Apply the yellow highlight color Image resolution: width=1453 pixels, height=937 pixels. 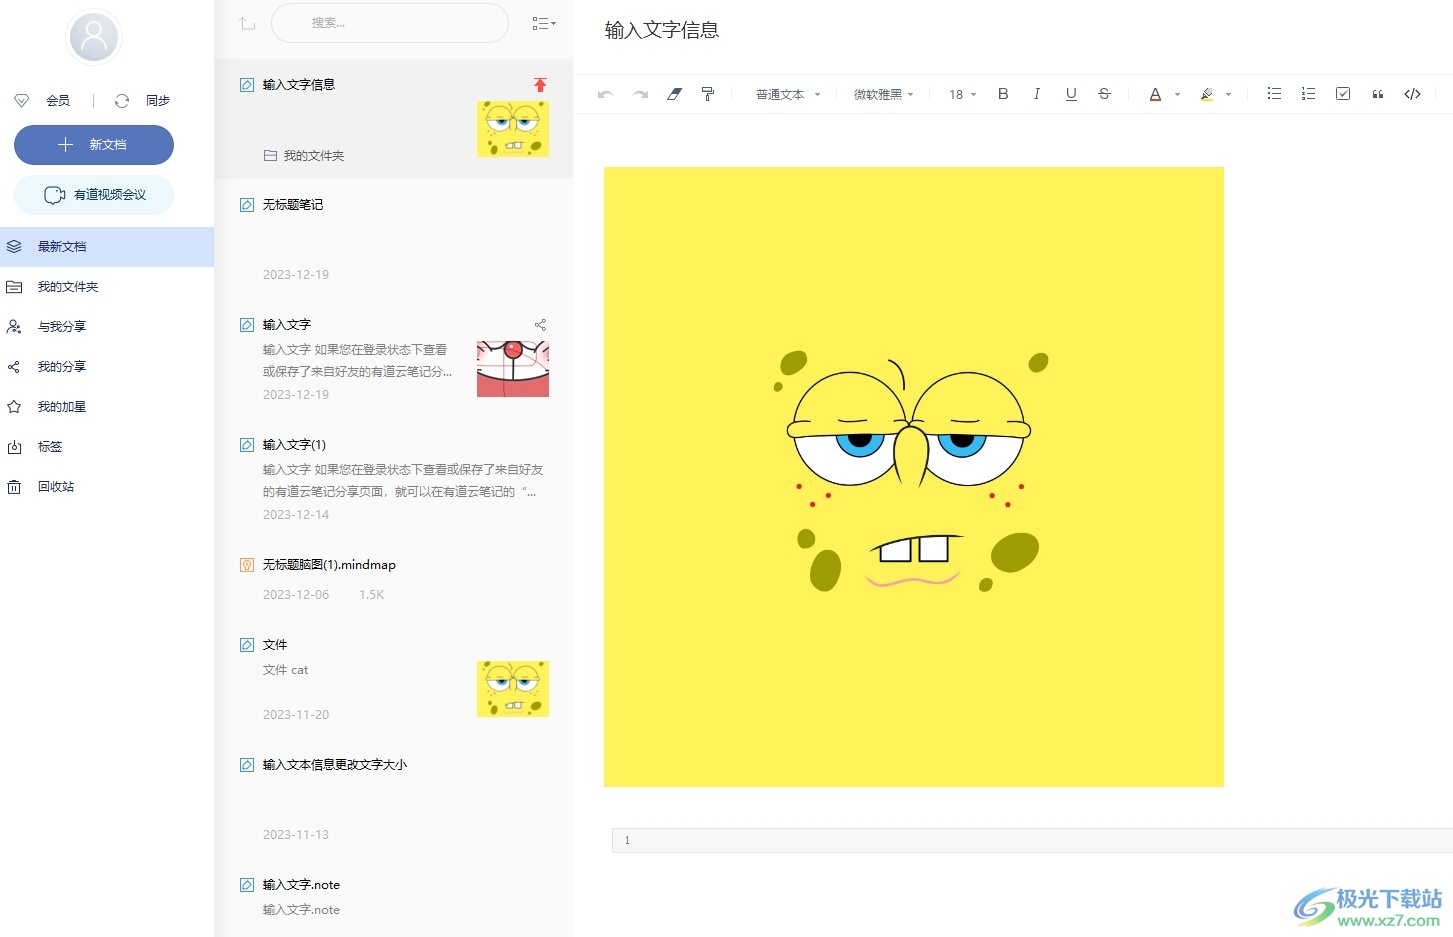tap(1207, 94)
